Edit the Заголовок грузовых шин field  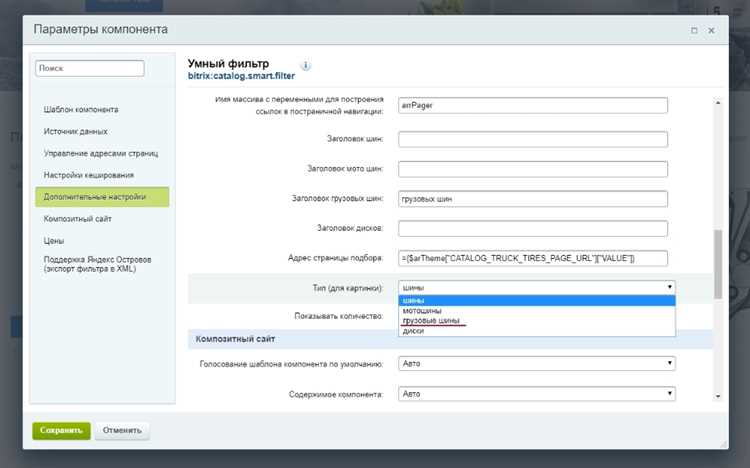pos(533,199)
